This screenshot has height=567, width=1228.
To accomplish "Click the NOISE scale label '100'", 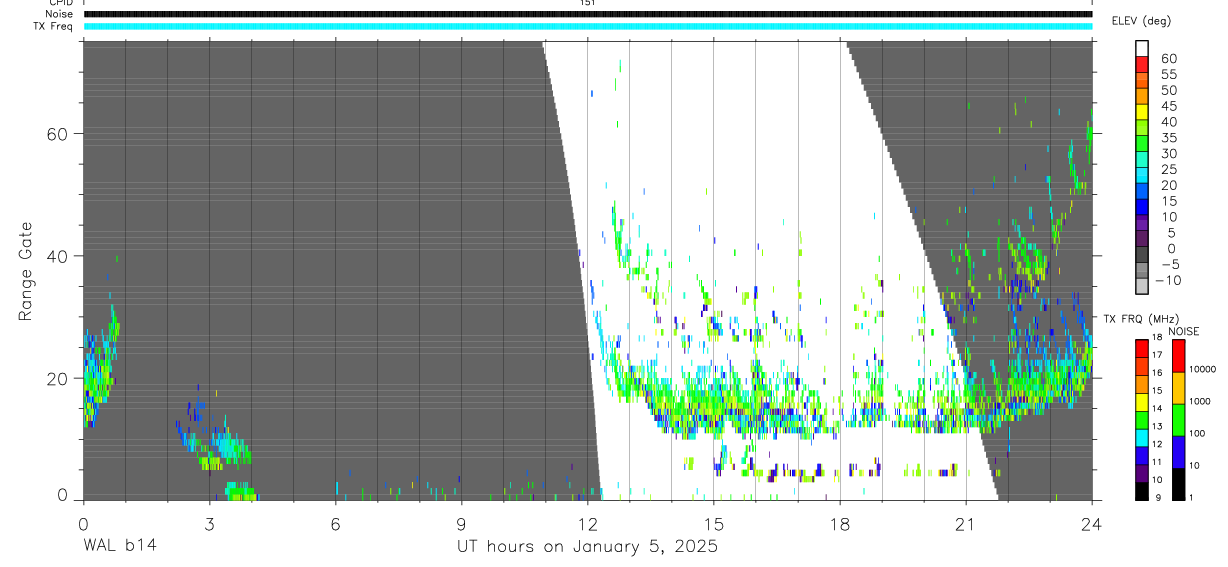I will pos(1198,434).
